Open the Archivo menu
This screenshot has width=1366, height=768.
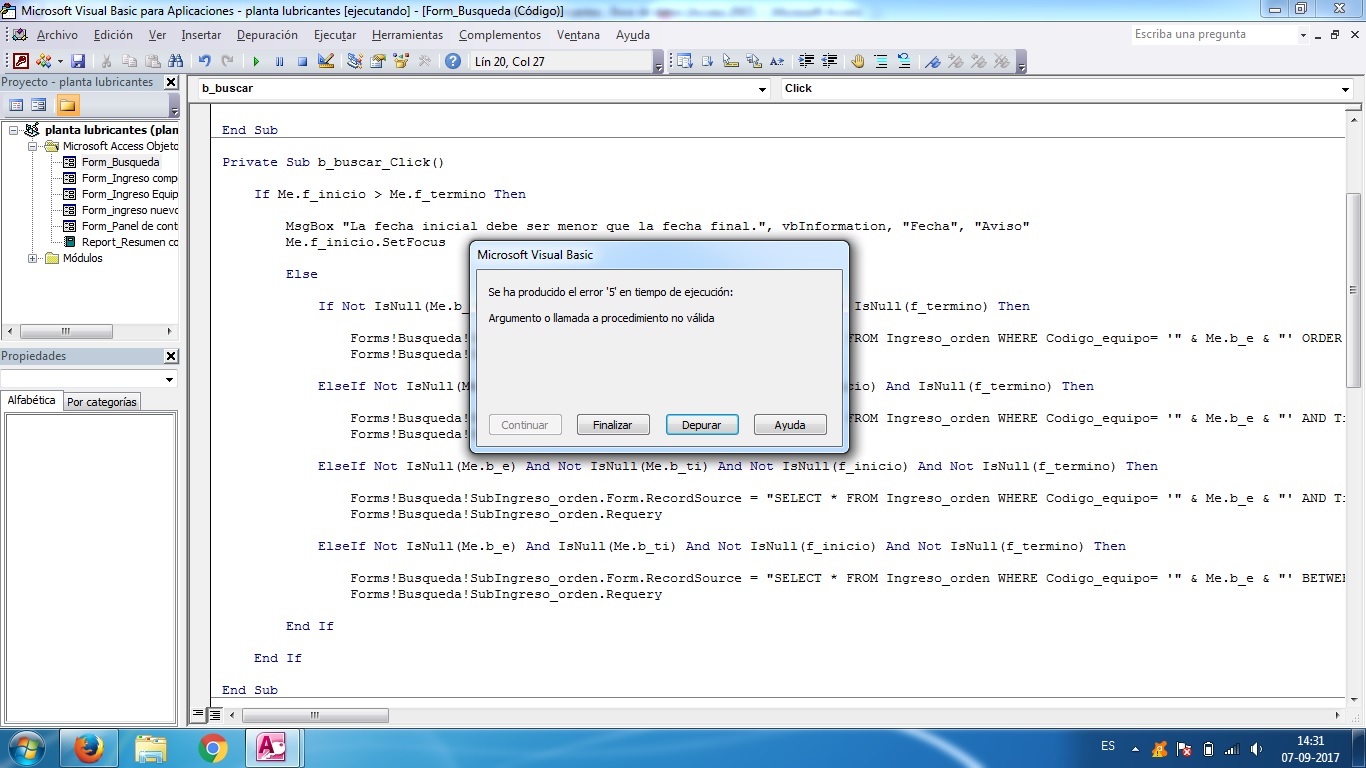[x=57, y=34]
